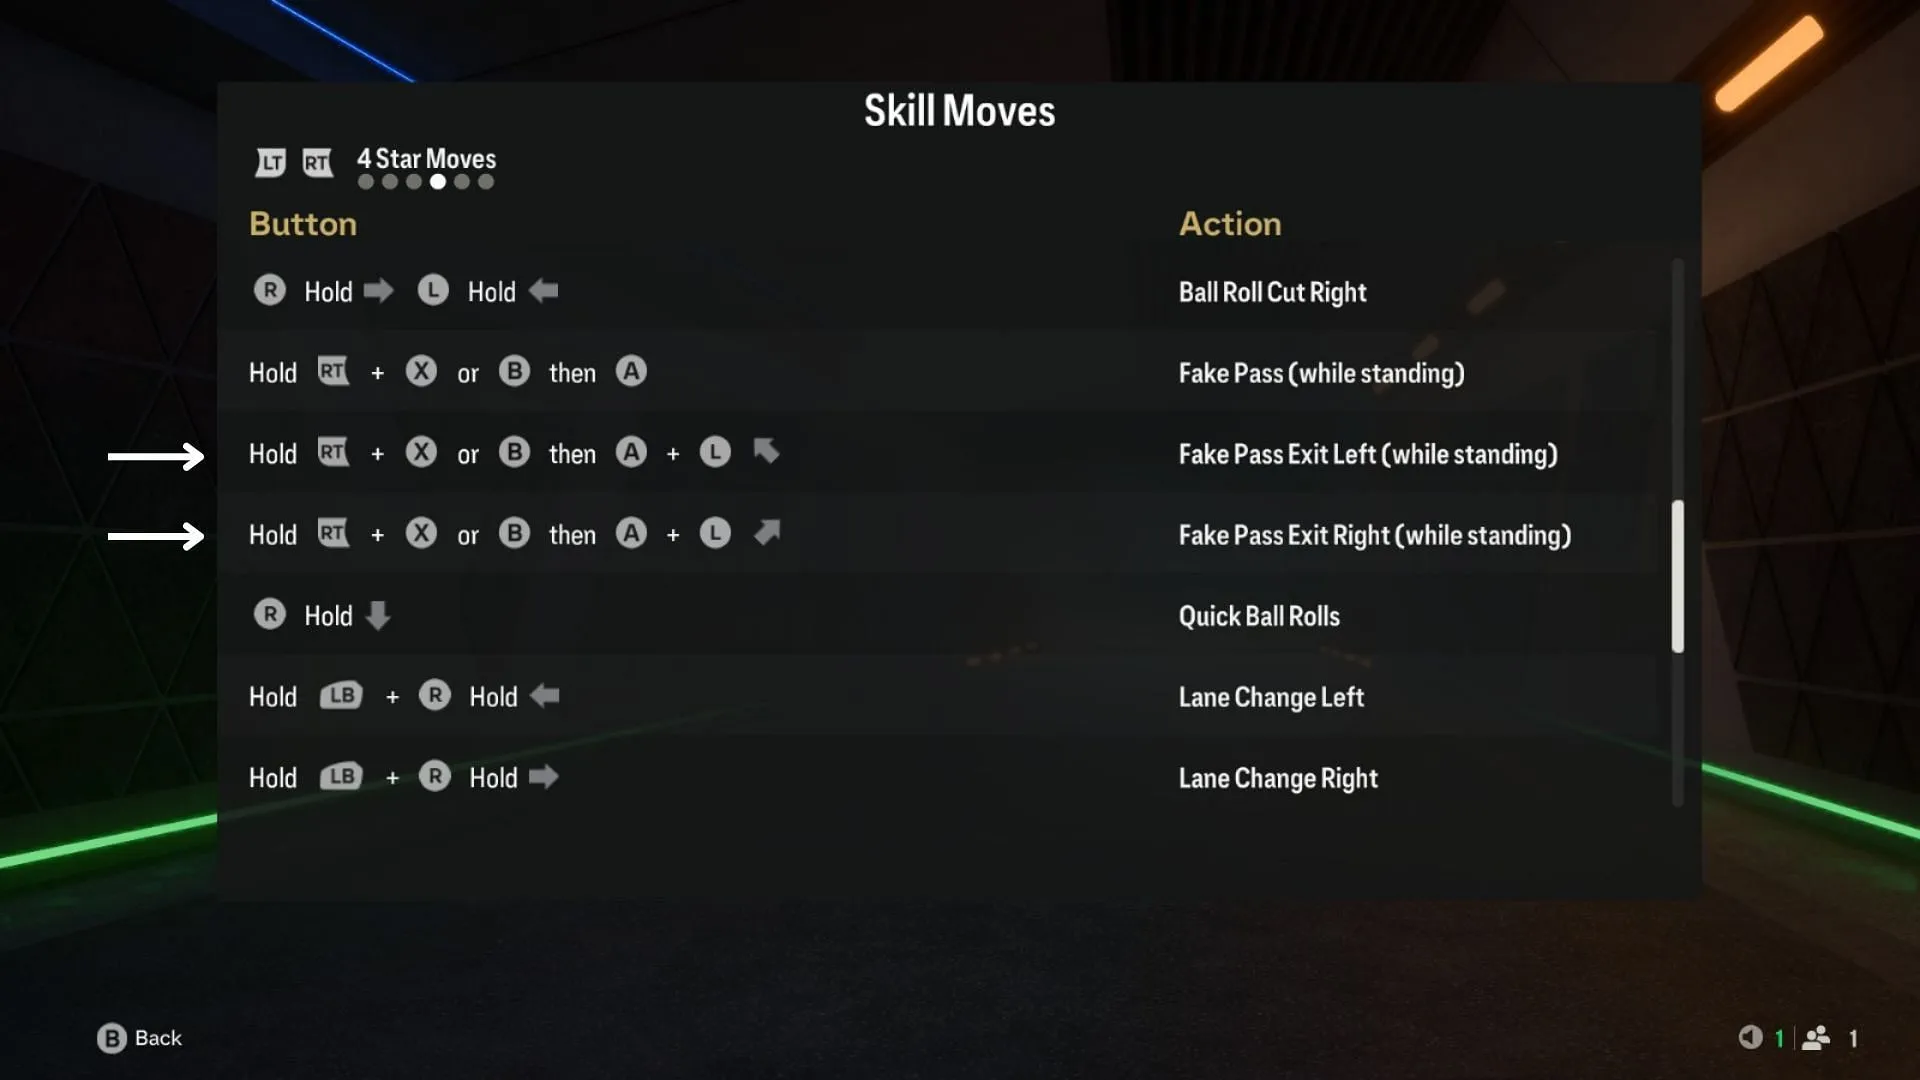Click the L stick directional icon

click(x=765, y=452)
